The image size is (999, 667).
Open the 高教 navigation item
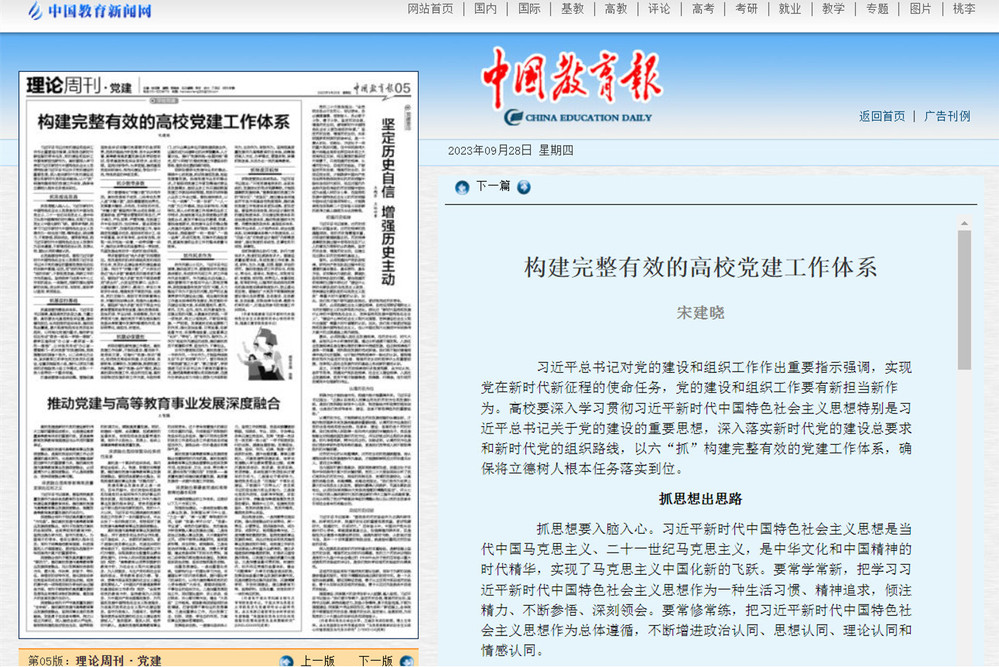point(616,9)
